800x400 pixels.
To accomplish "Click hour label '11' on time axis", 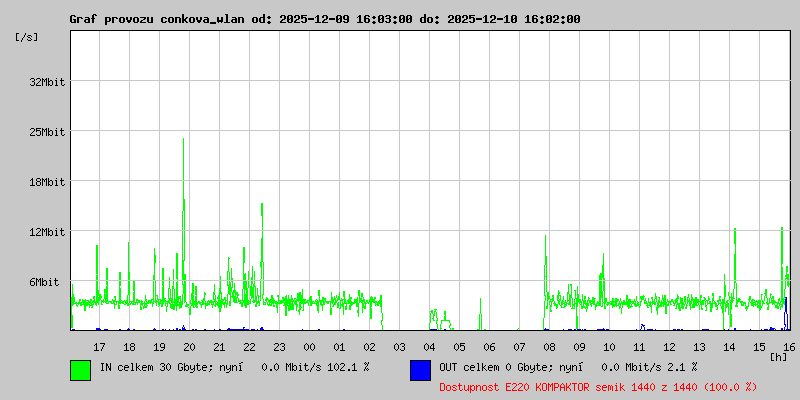I will point(640,347).
